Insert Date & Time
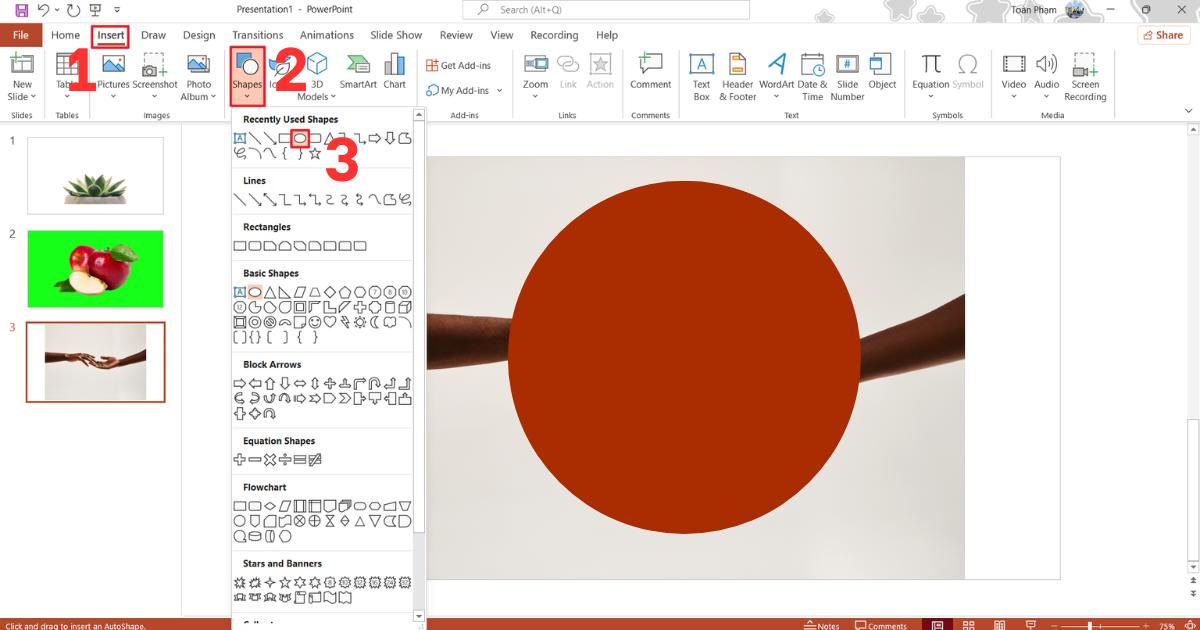The image size is (1200, 630). 812,77
